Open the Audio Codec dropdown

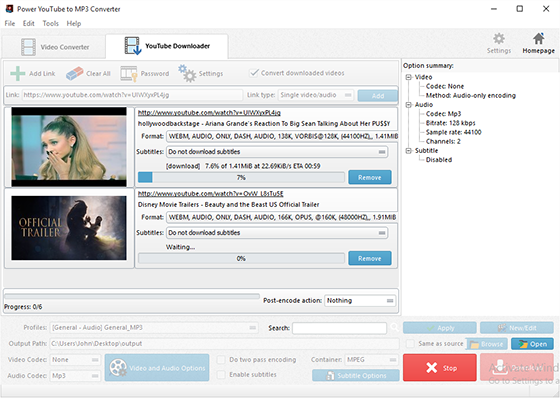click(75, 376)
